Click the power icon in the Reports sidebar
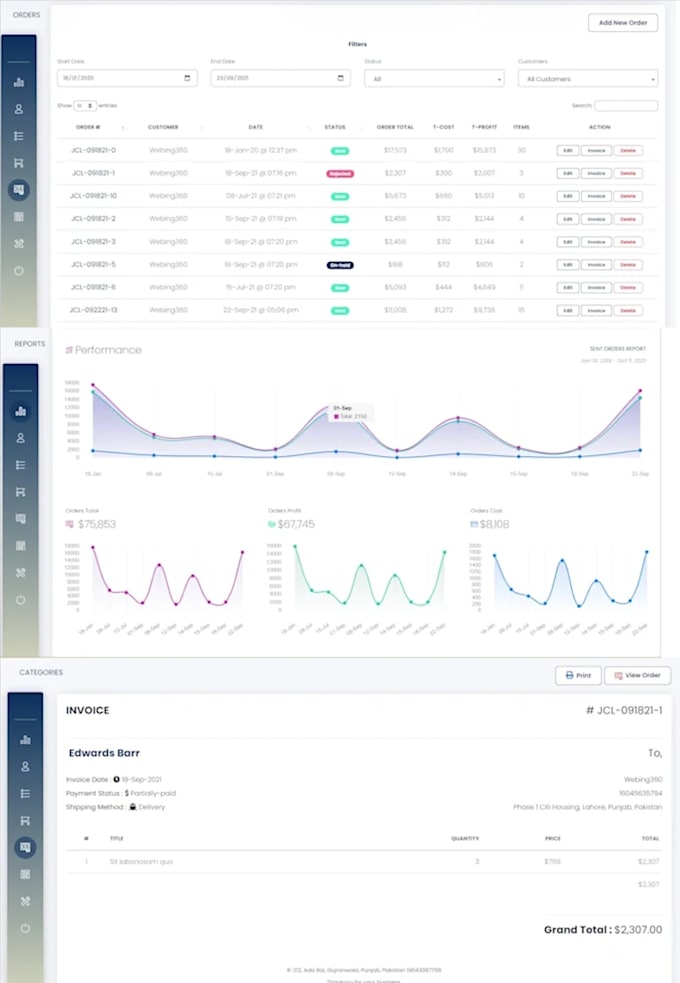The image size is (680, 983). click(x=21, y=600)
